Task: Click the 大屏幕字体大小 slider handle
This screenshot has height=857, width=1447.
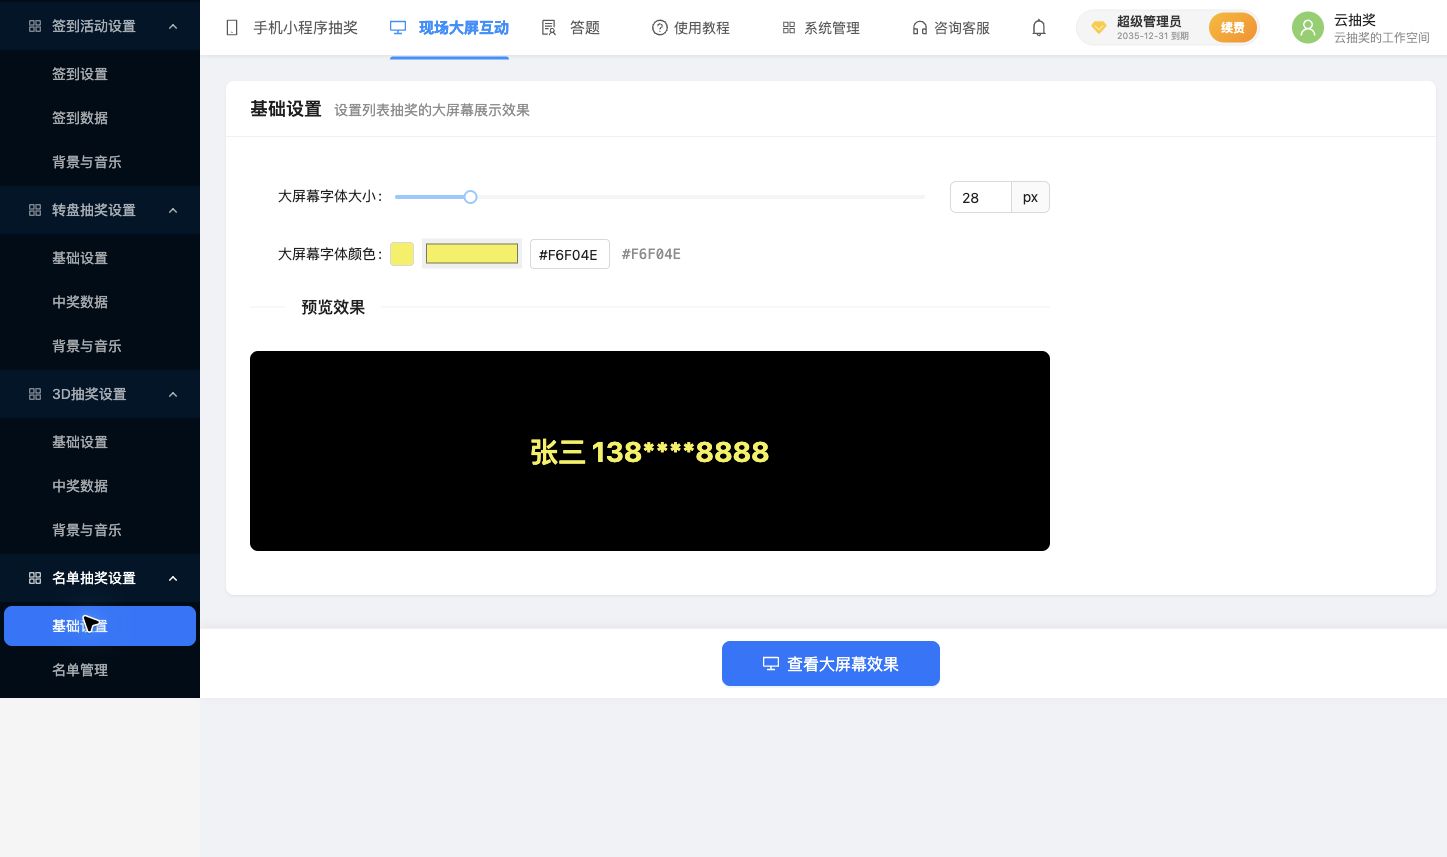Action: [x=470, y=197]
